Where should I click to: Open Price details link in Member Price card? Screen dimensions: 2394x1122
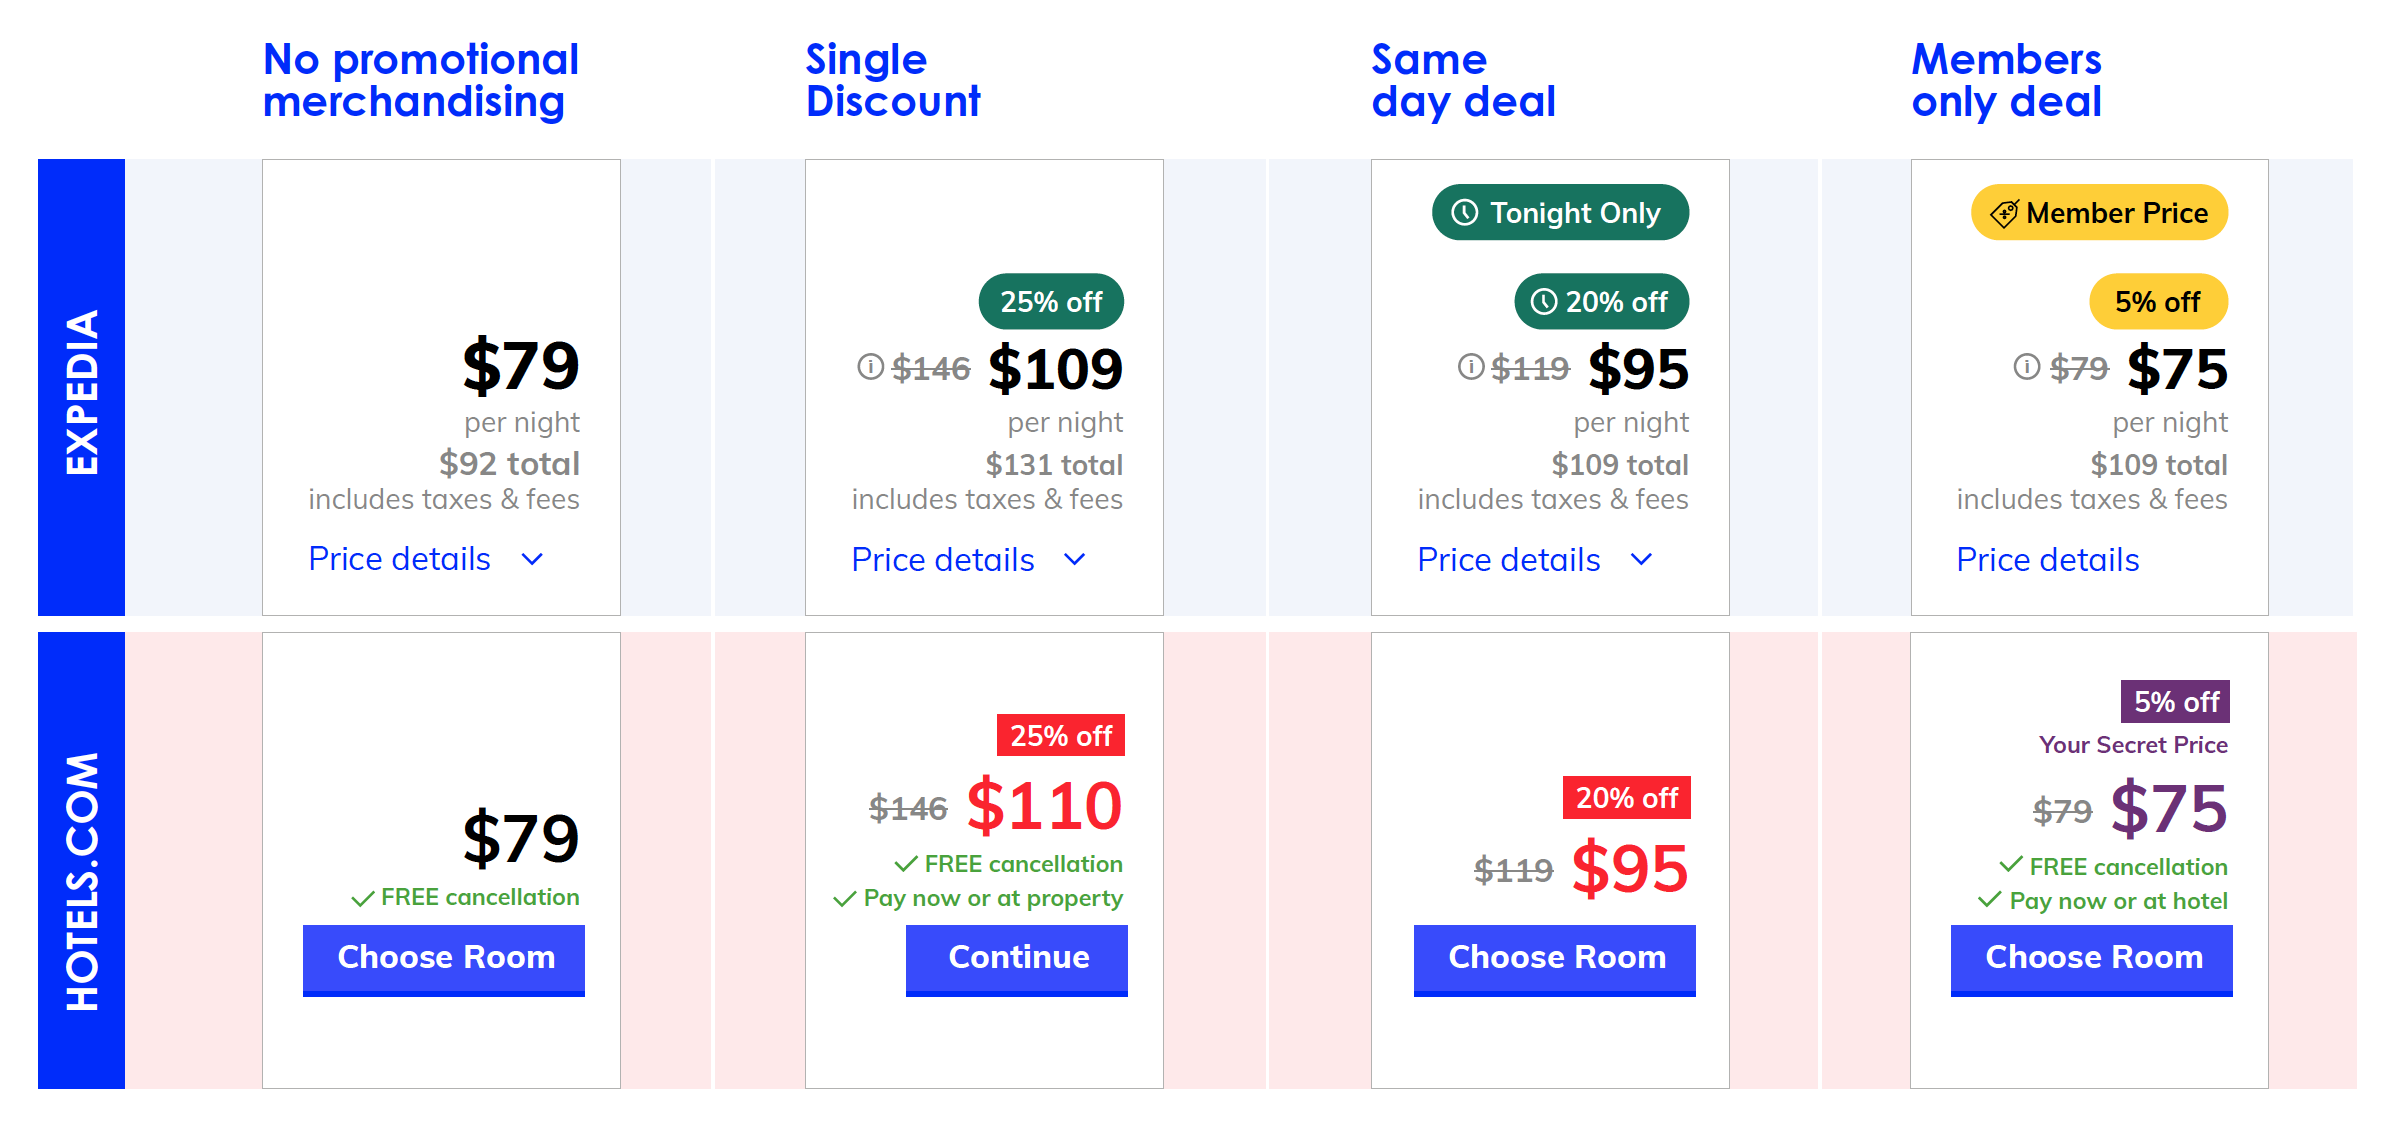(2047, 560)
